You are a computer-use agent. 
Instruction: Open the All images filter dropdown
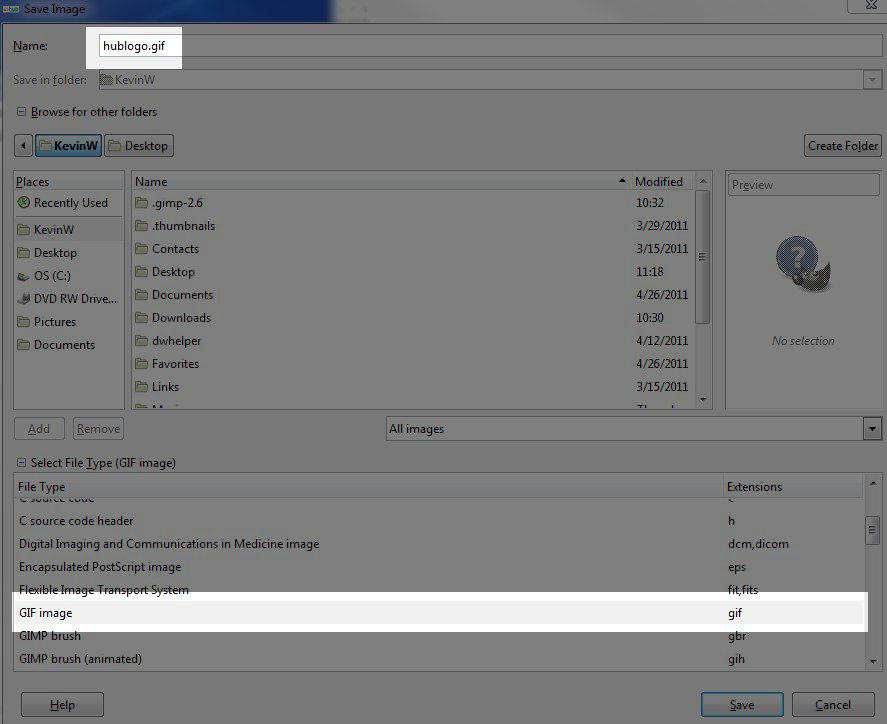click(871, 429)
